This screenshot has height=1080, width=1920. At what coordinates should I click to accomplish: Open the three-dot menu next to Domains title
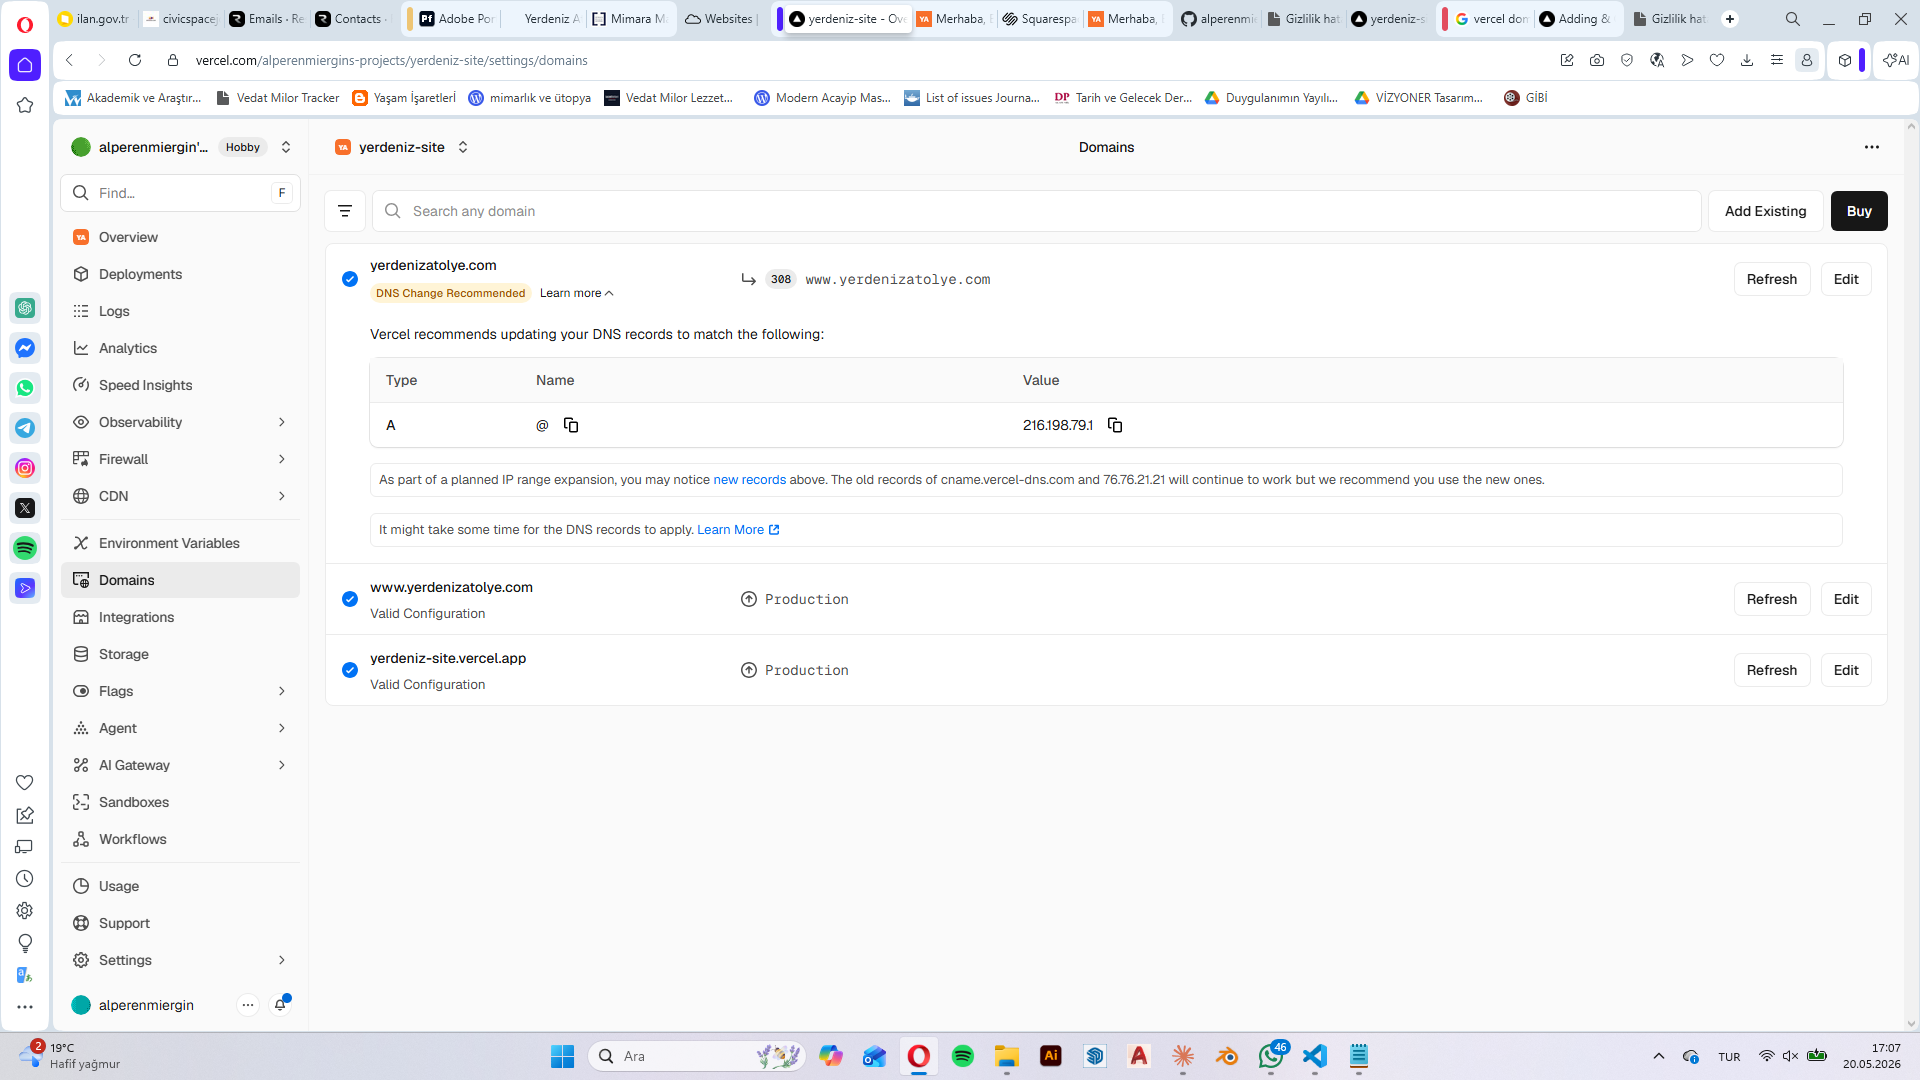(1872, 147)
